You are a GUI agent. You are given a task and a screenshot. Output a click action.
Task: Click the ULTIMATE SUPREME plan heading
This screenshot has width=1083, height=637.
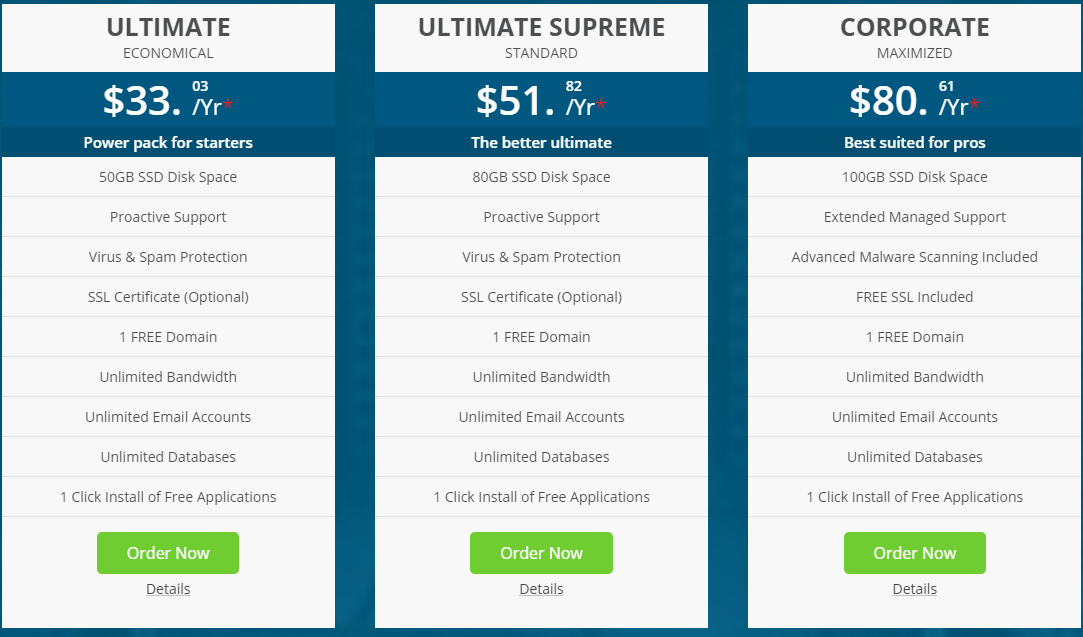click(541, 27)
